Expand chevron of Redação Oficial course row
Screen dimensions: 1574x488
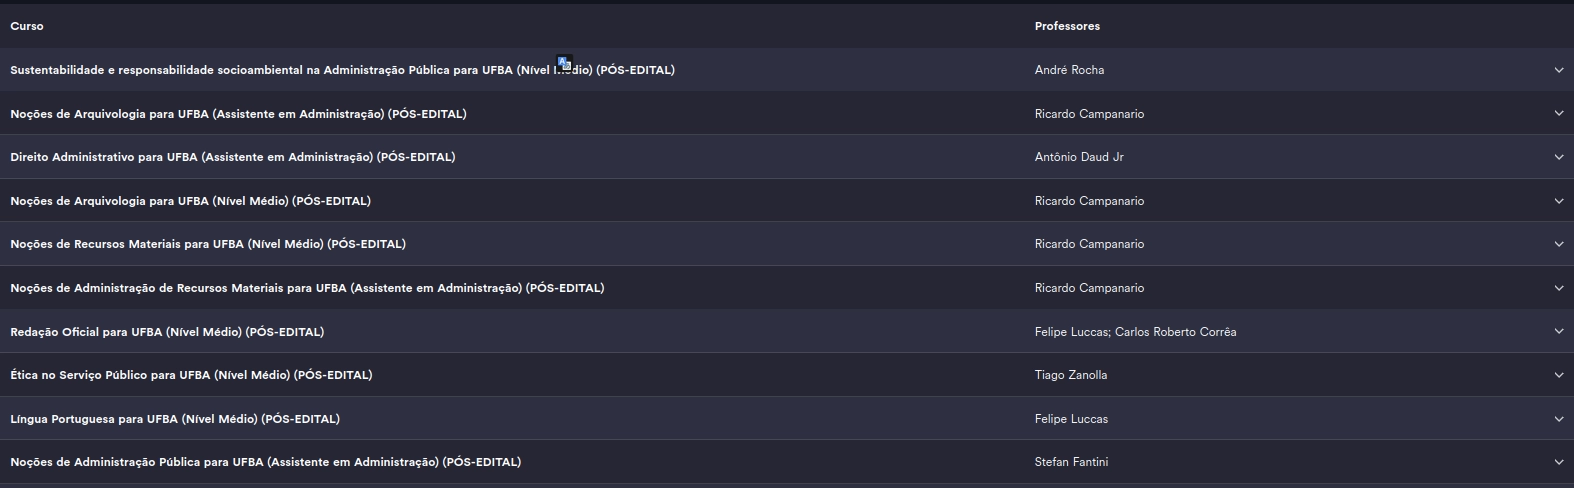pyautogui.click(x=1558, y=332)
